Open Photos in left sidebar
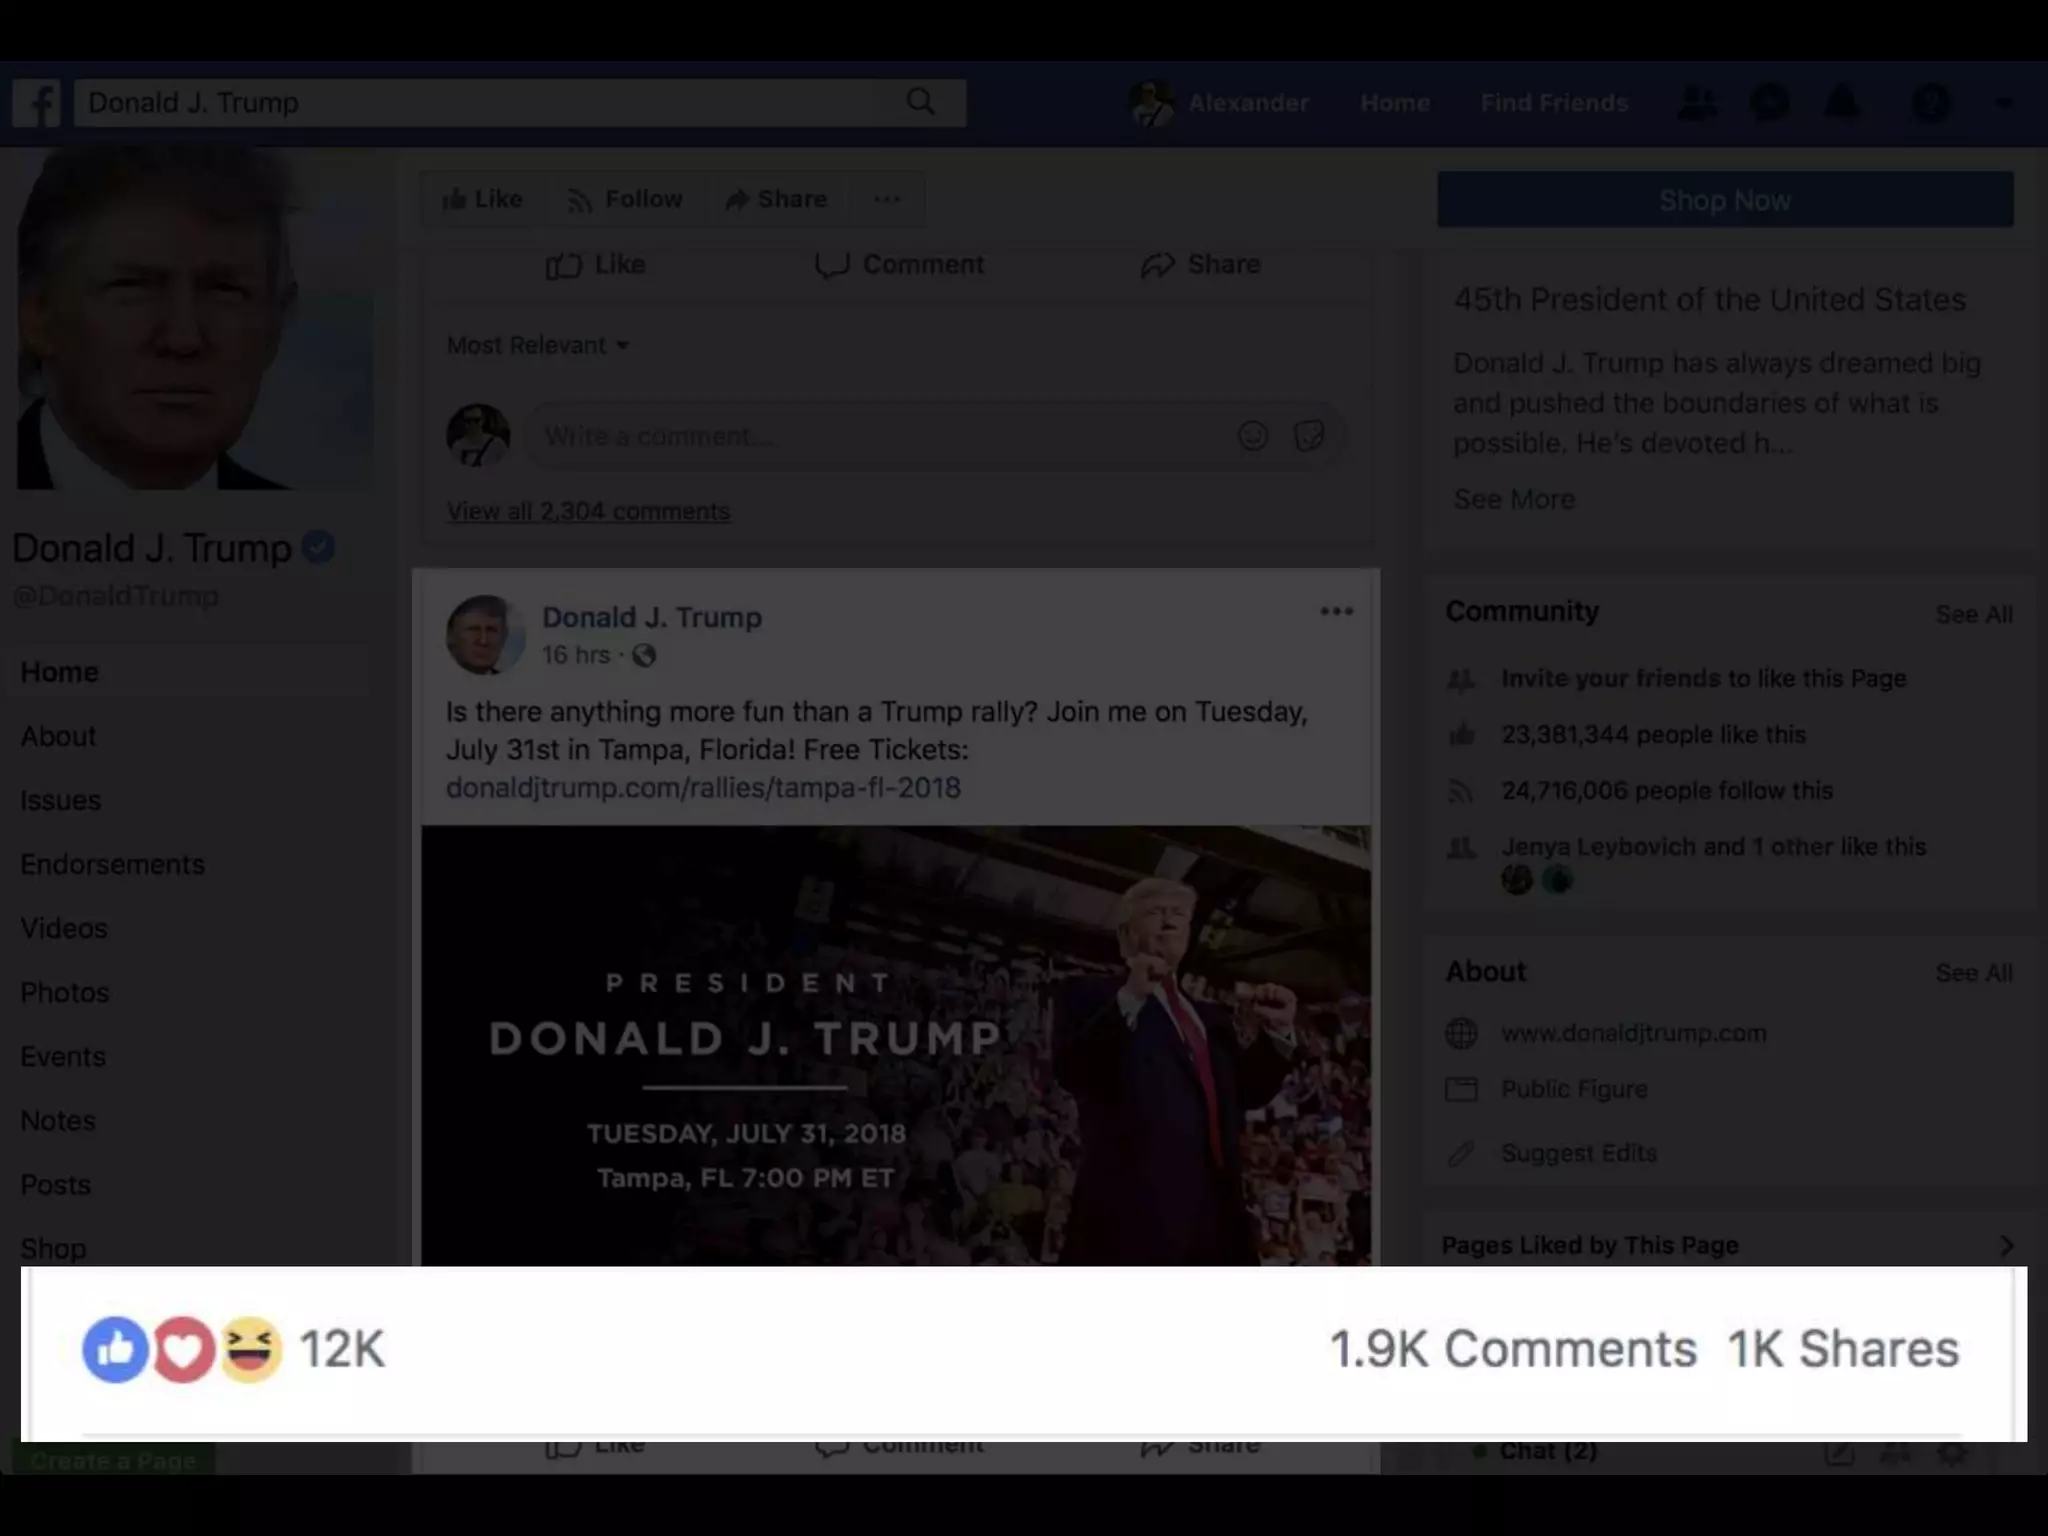The height and width of the screenshot is (1536, 2048). pos(65,992)
